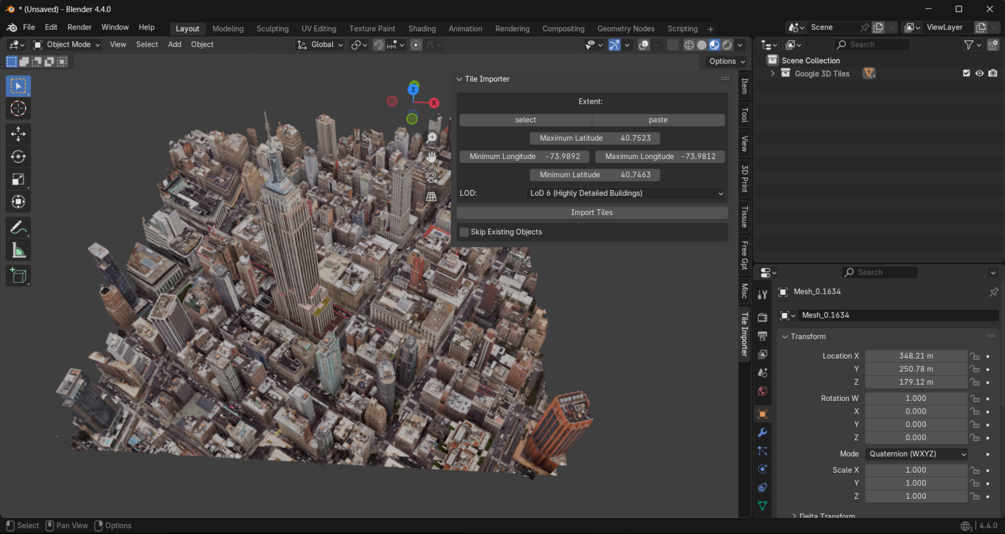
Task: Open the viewport Options dropdown
Action: (727, 62)
